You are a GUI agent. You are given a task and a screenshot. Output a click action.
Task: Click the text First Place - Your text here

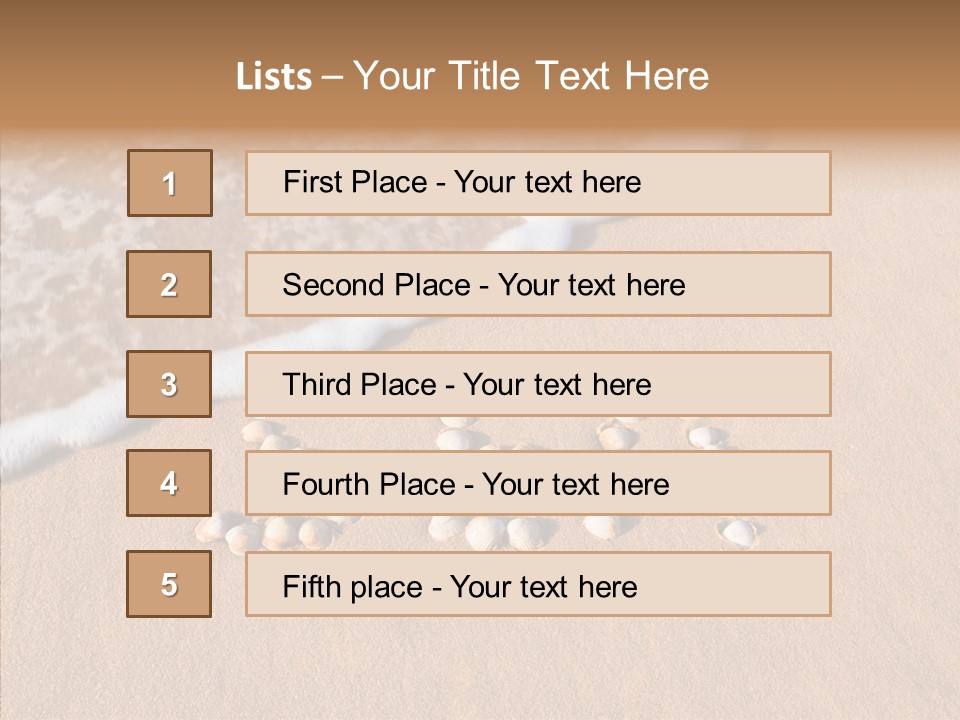pyautogui.click(x=462, y=182)
